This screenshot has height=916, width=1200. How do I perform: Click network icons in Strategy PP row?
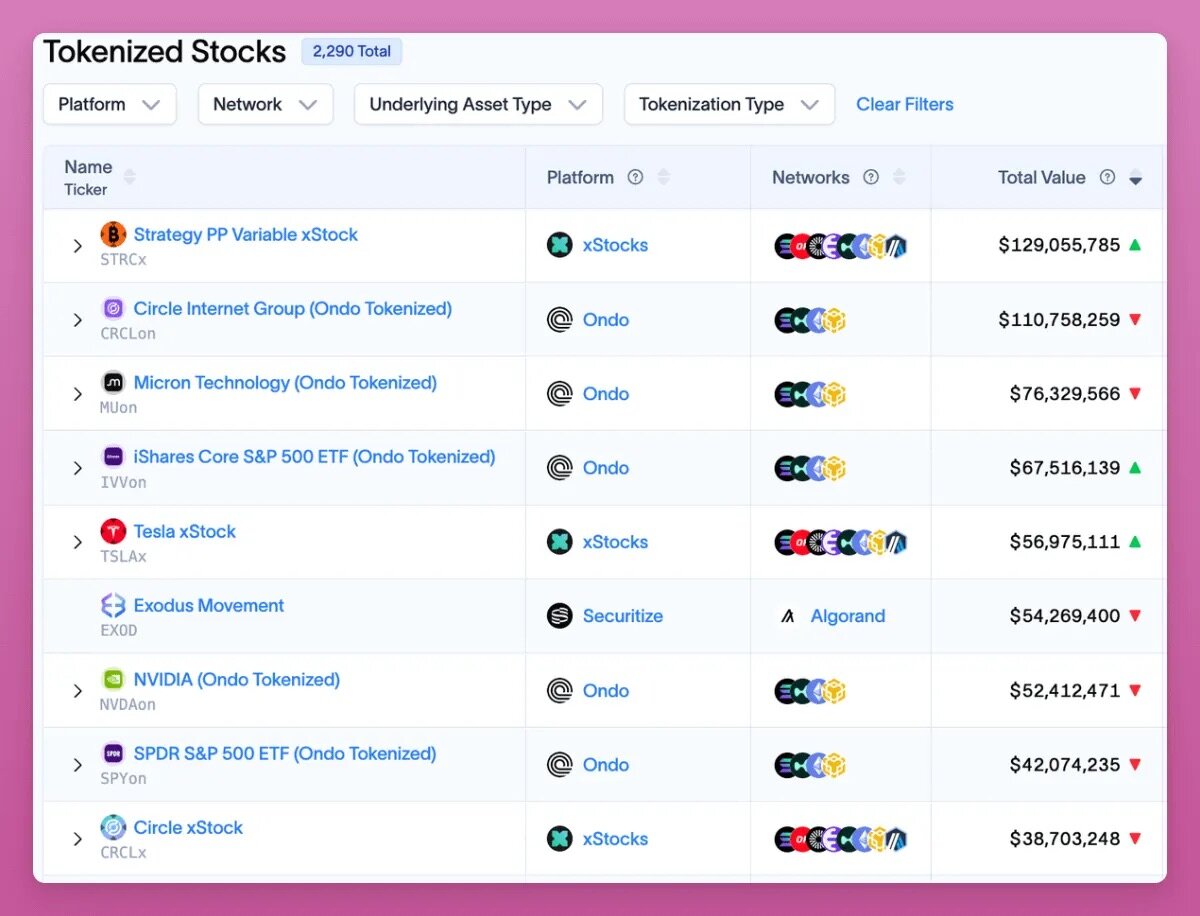pos(841,245)
